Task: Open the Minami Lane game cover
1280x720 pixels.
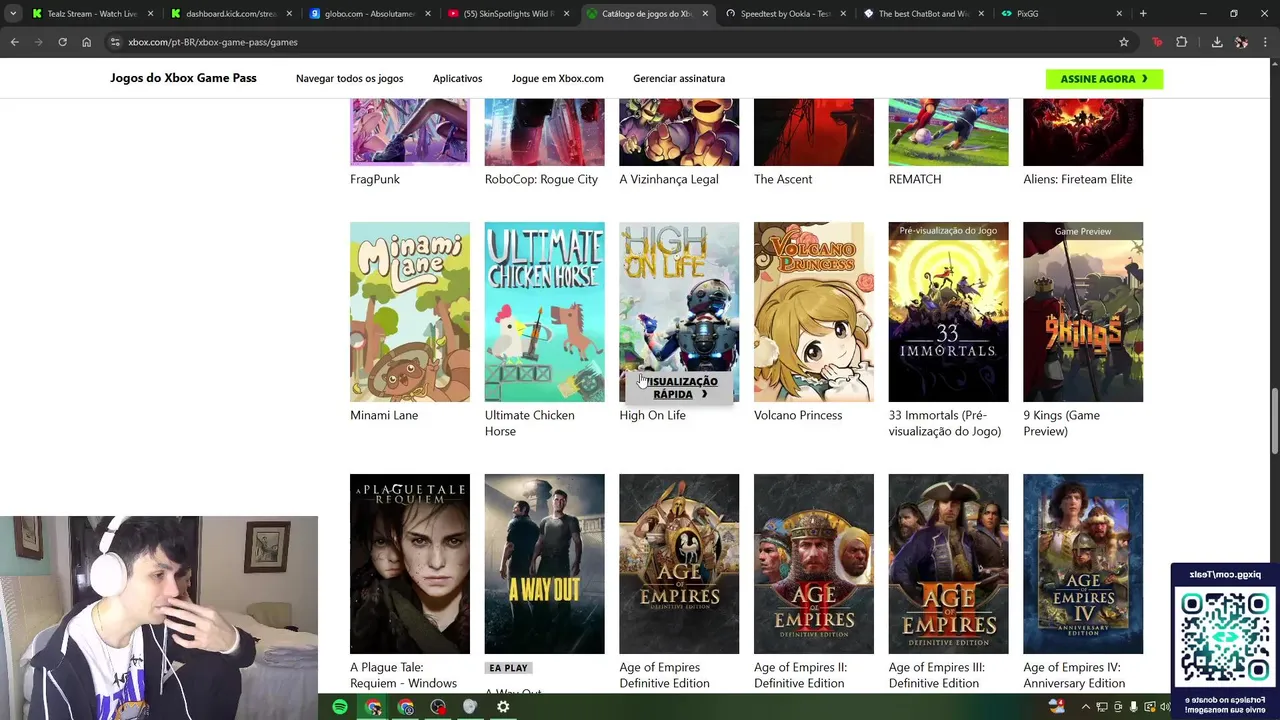Action: point(410,312)
